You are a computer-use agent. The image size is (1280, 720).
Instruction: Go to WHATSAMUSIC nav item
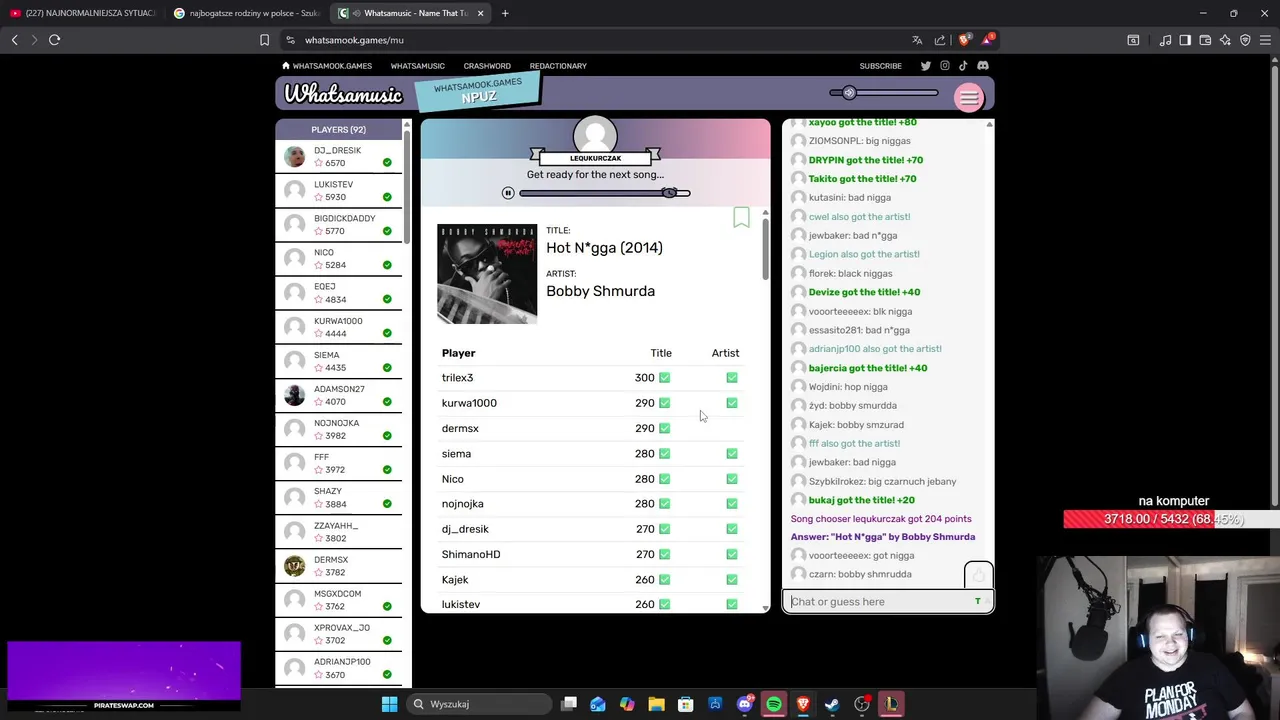pos(418,66)
